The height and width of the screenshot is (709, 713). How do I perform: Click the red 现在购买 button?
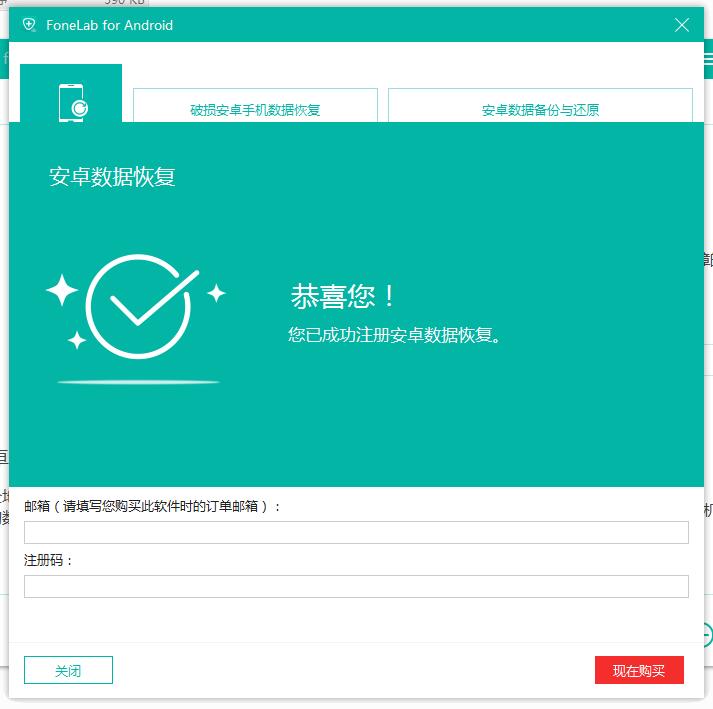(x=639, y=669)
